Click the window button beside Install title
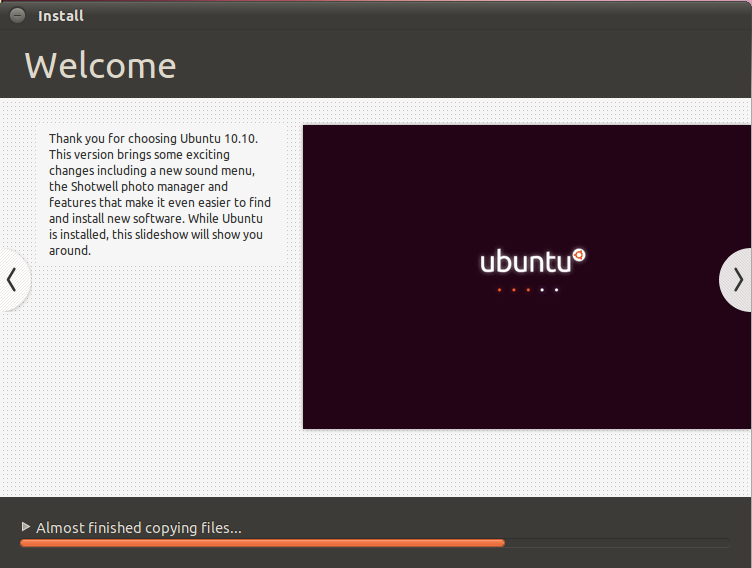 tap(18, 15)
